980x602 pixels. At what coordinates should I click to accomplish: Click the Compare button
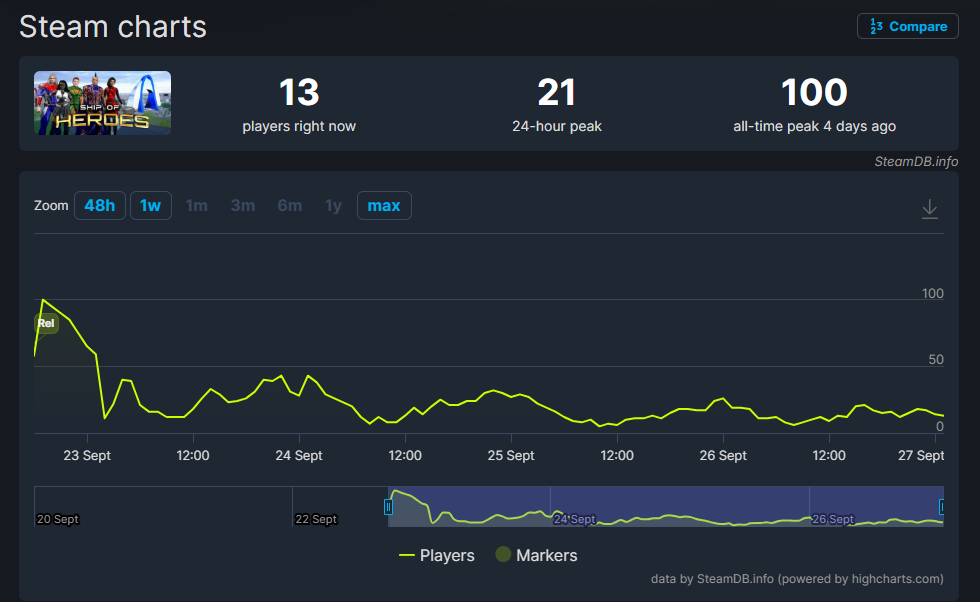[908, 26]
